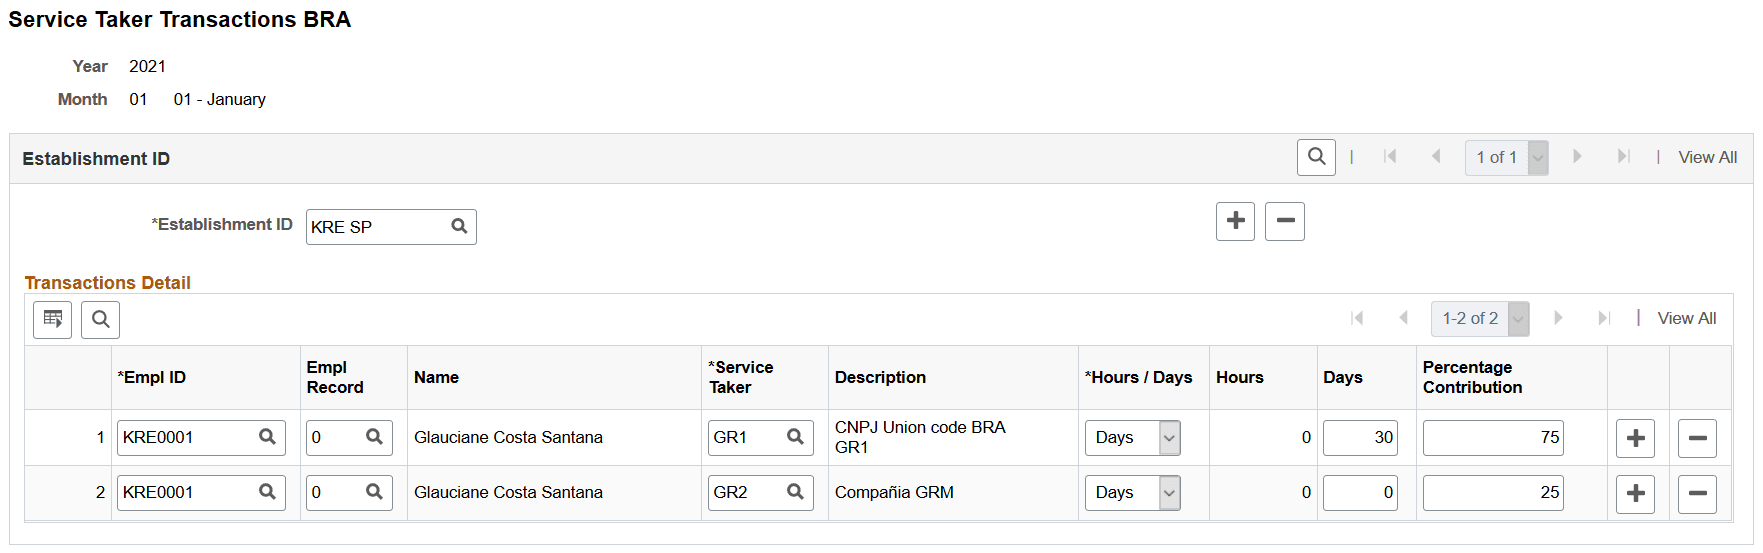Click the Service Taker column header
This screenshot has width=1763, height=553.
(x=740, y=378)
